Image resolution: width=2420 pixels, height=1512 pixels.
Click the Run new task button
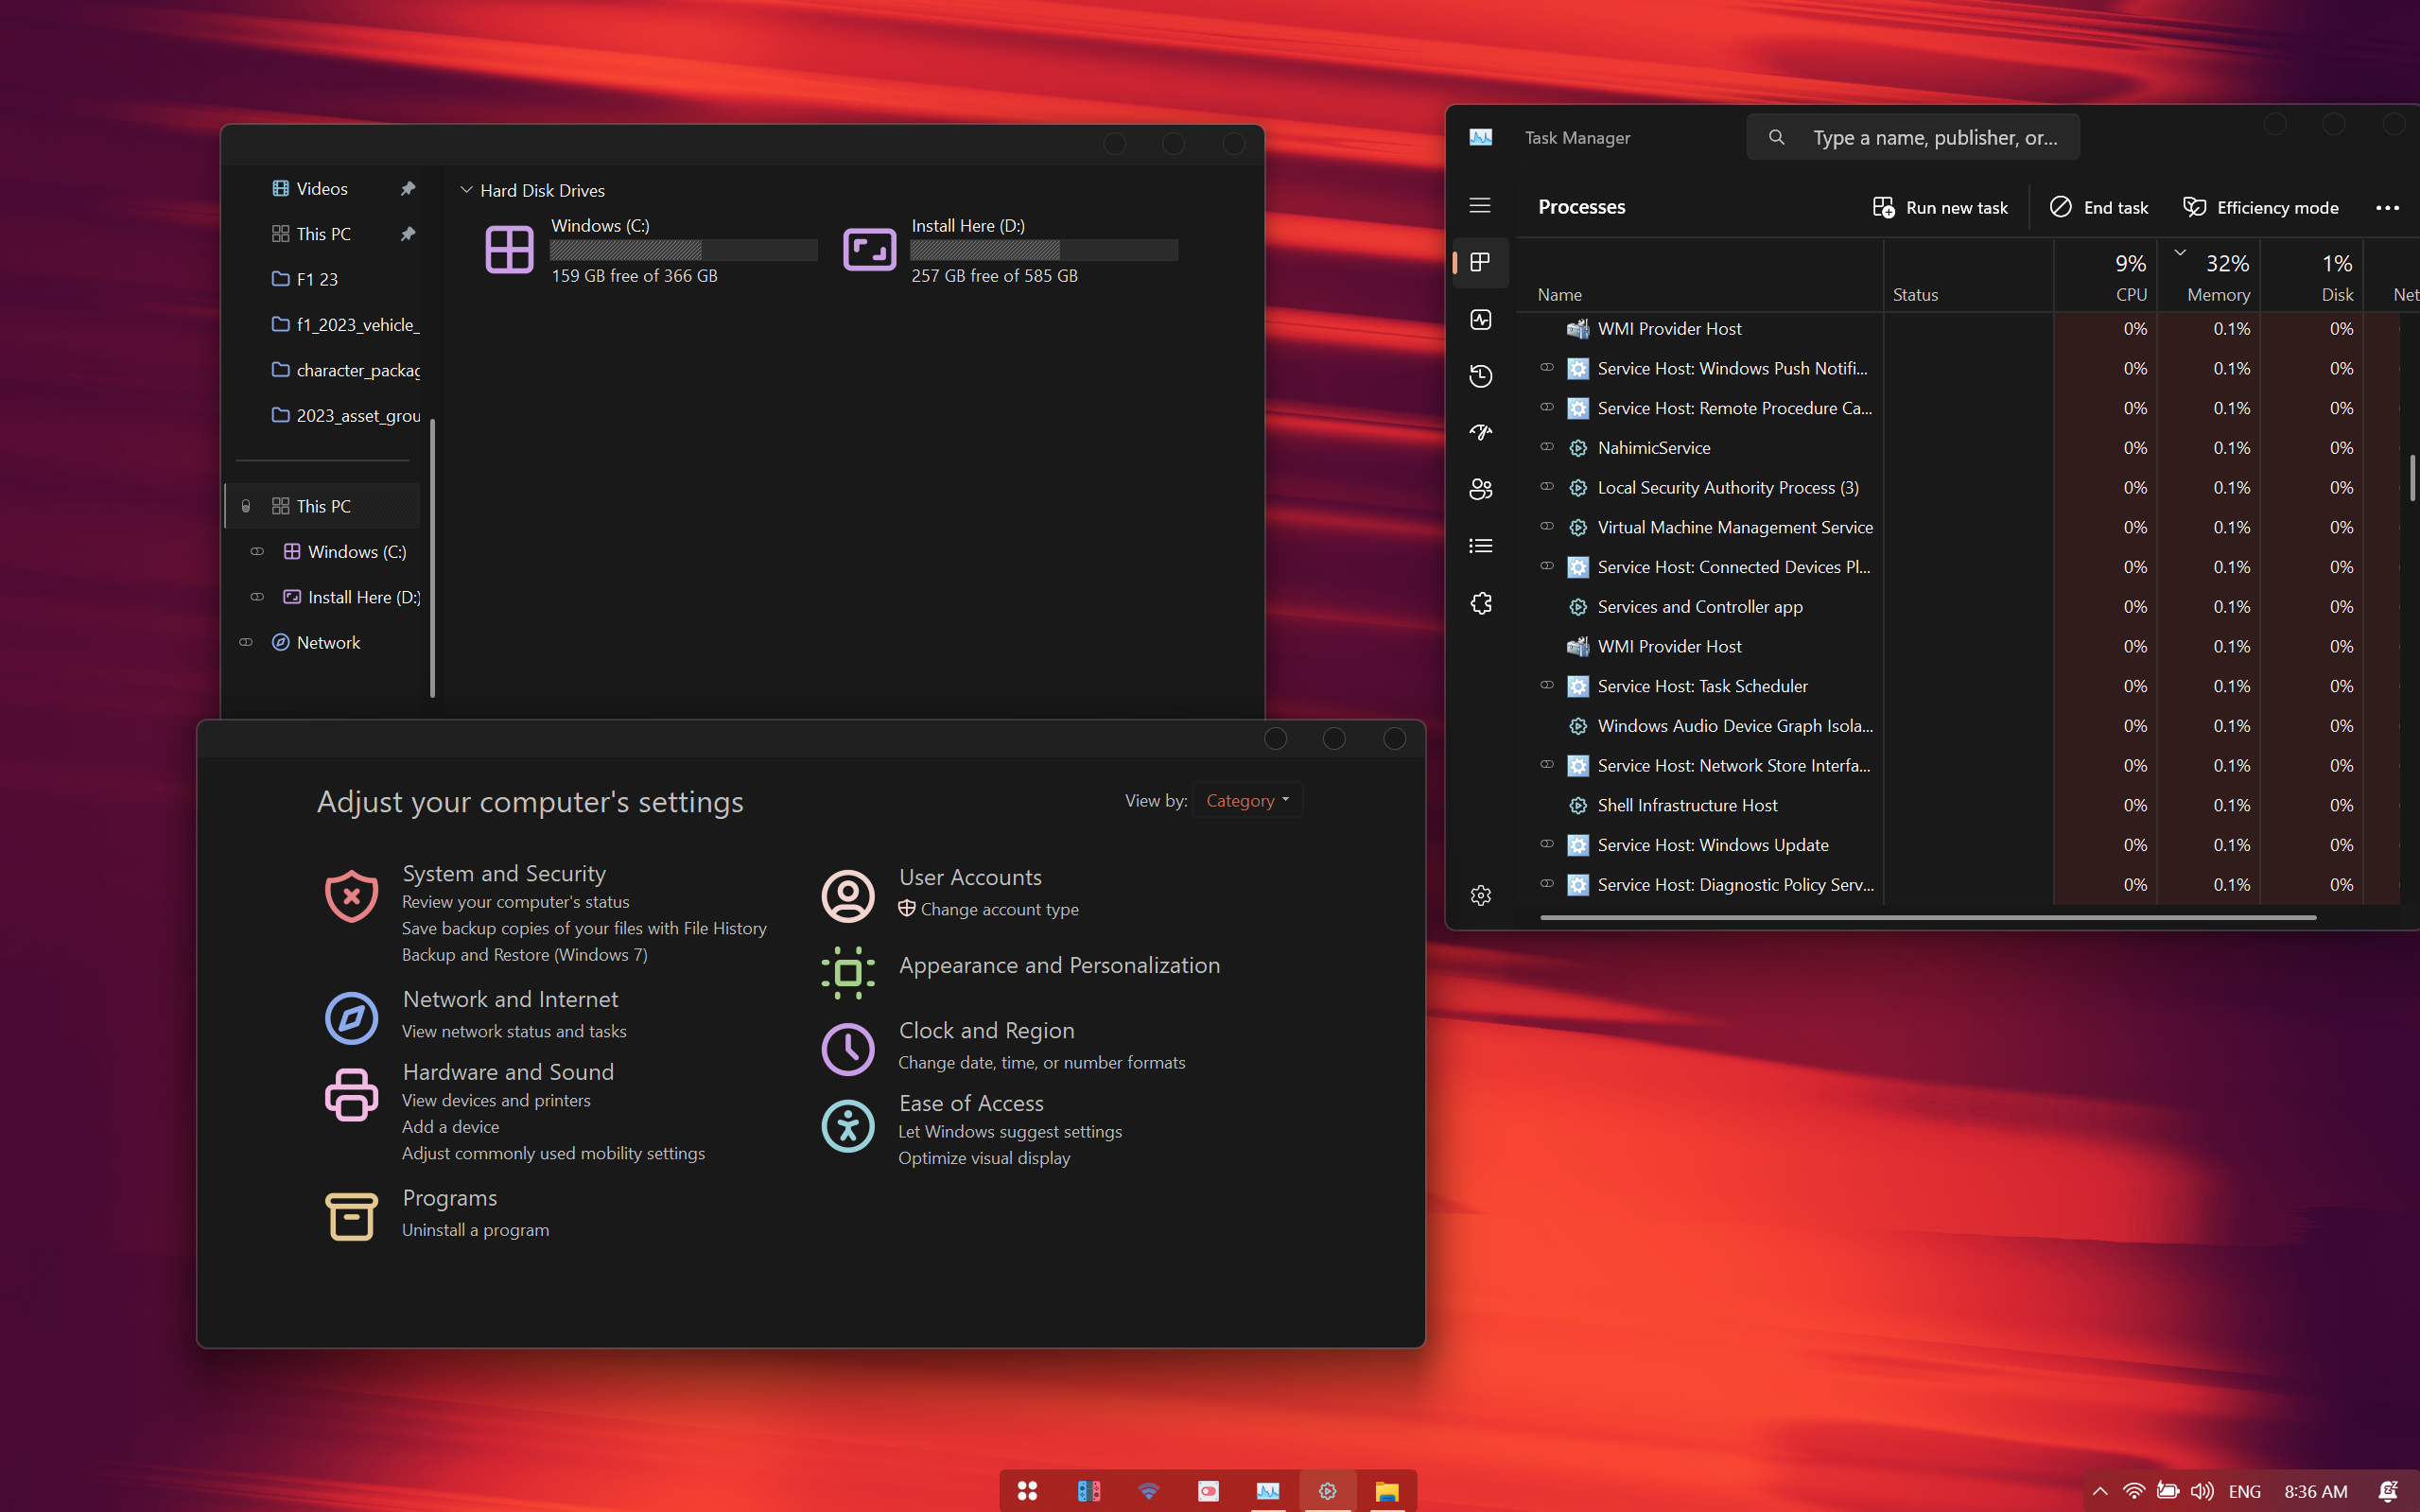[1939, 207]
